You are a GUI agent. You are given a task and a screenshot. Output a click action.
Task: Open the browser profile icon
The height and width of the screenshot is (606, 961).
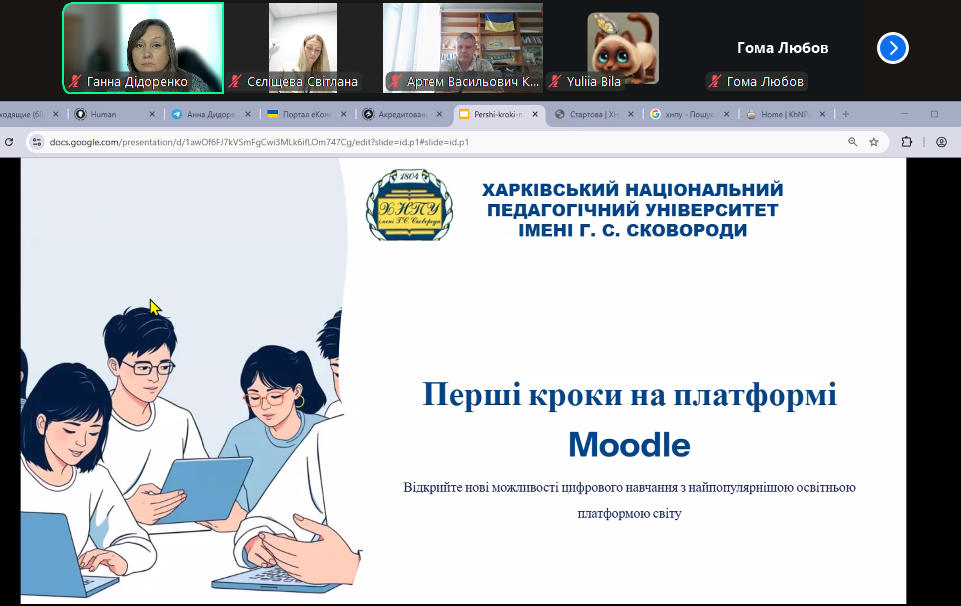coord(941,142)
